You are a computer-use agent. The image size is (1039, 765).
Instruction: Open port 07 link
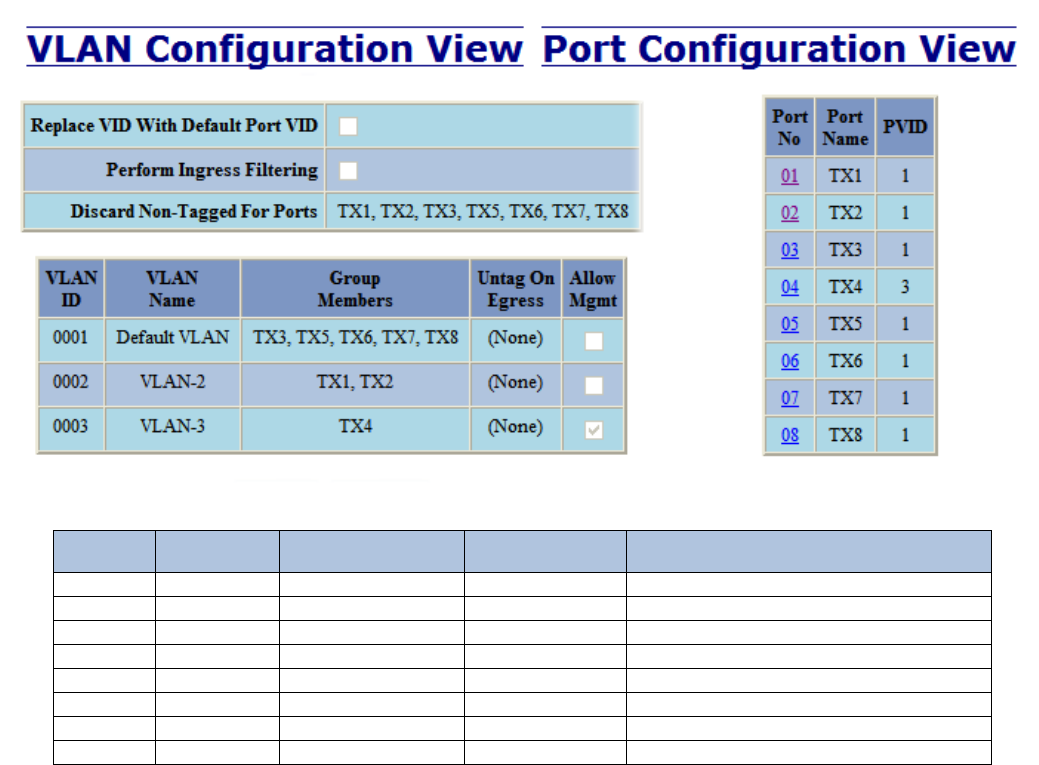pyautogui.click(x=789, y=398)
